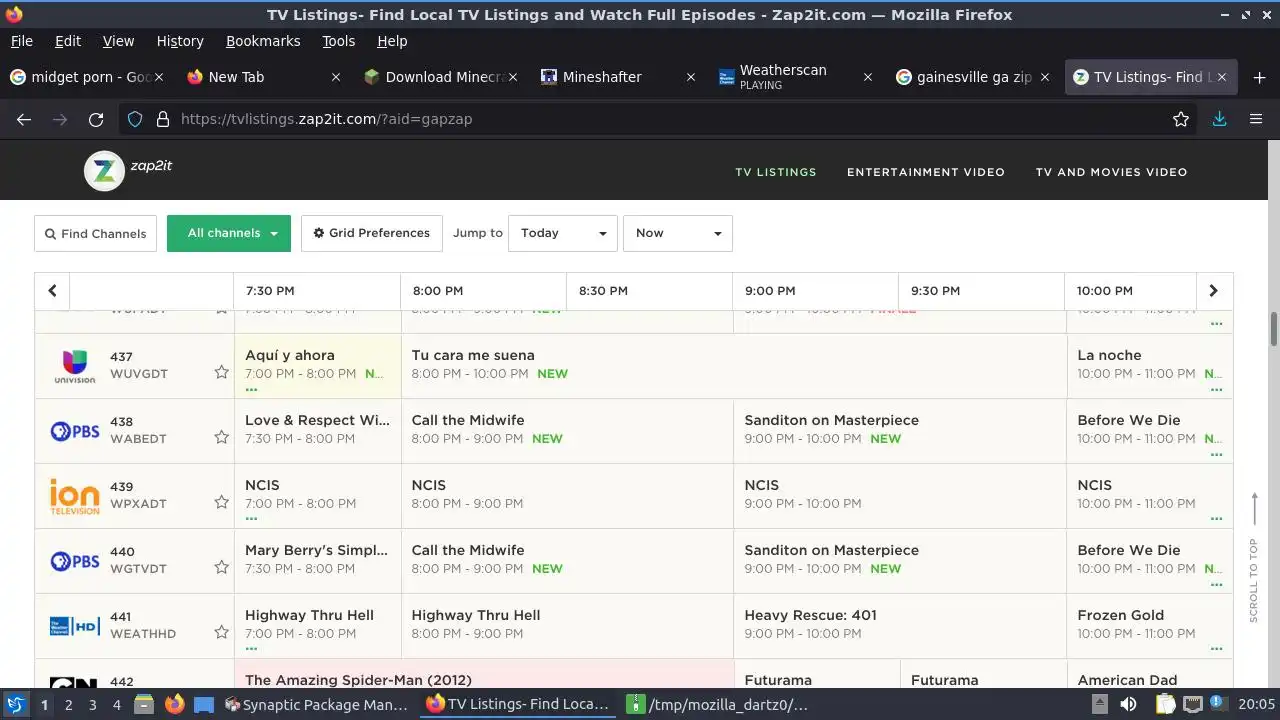Switch to the gainesville ga zip tab
The height and width of the screenshot is (720, 1280).
pyautogui.click(x=974, y=77)
